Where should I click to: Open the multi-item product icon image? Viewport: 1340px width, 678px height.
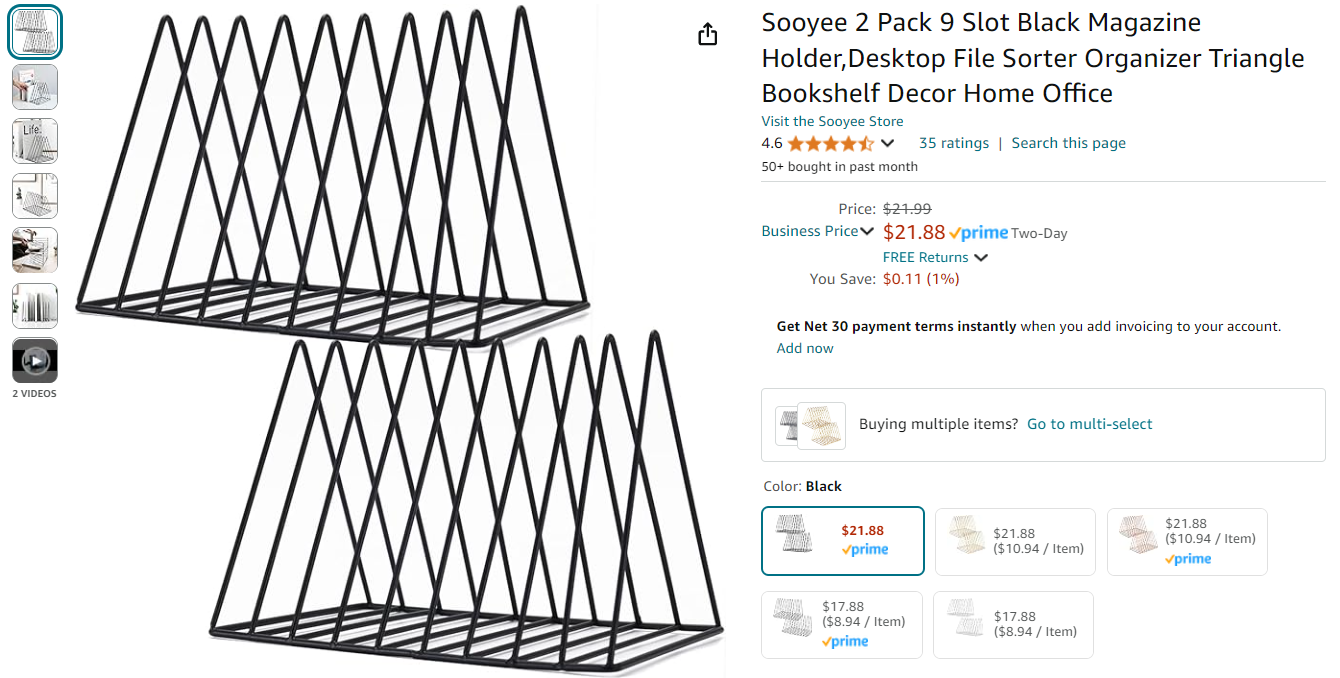[x=811, y=425]
